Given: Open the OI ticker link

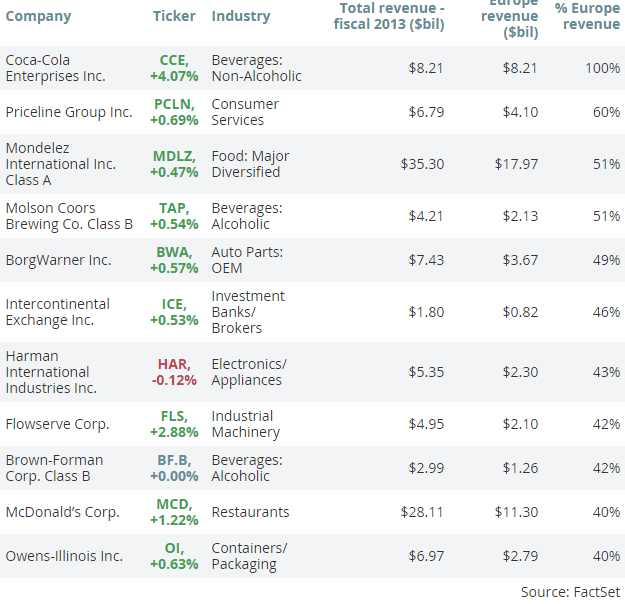Looking at the screenshot, I should click(175, 548).
